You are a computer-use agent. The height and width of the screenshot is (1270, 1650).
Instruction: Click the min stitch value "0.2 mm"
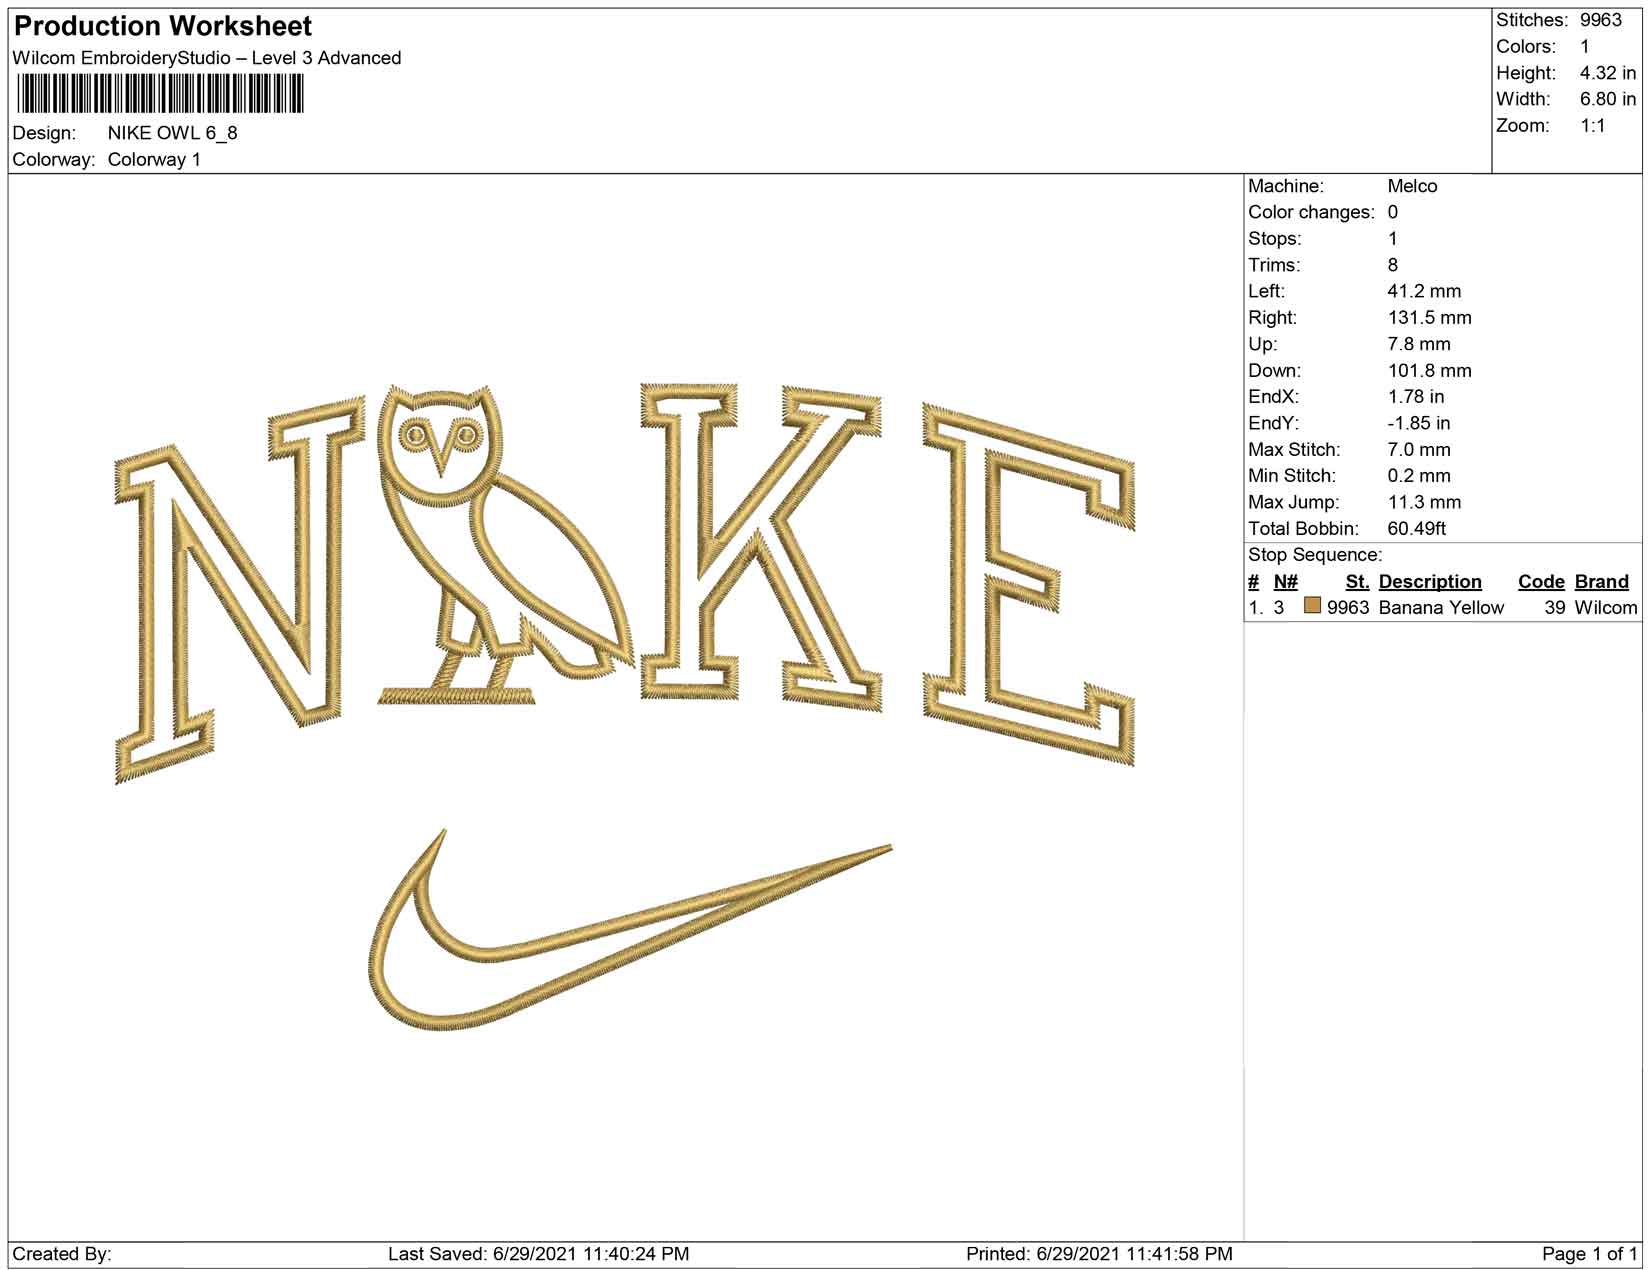pos(1419,476)
